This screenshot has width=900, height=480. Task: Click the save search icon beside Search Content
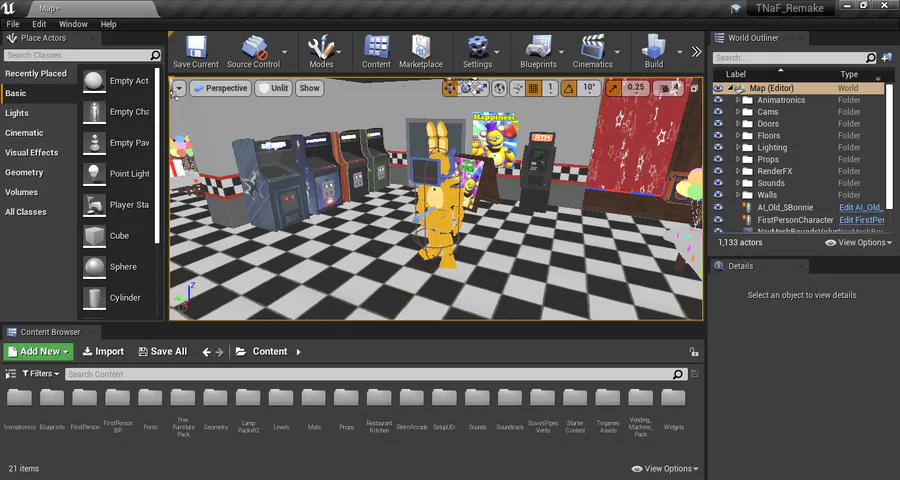tap(695, 374)
